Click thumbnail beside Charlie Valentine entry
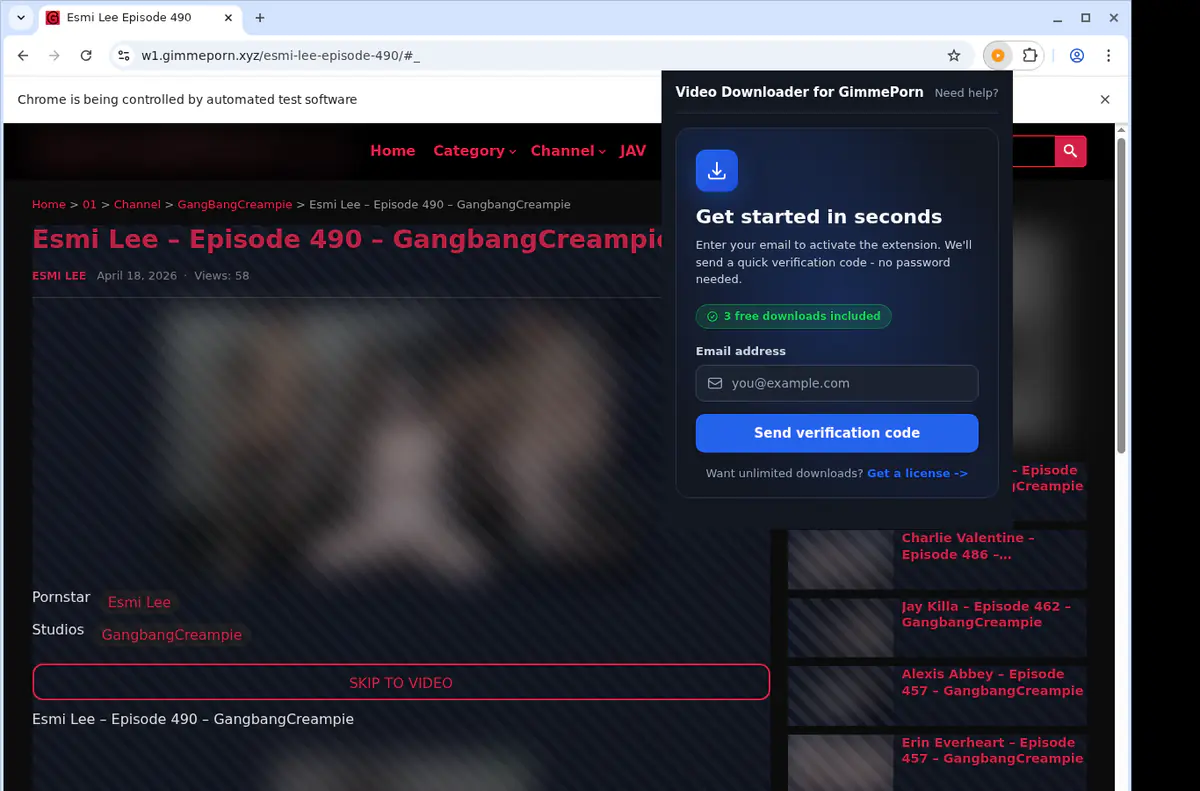This screenshot has height=791, width=1200. pyautogui.click(x=840, y=559)
